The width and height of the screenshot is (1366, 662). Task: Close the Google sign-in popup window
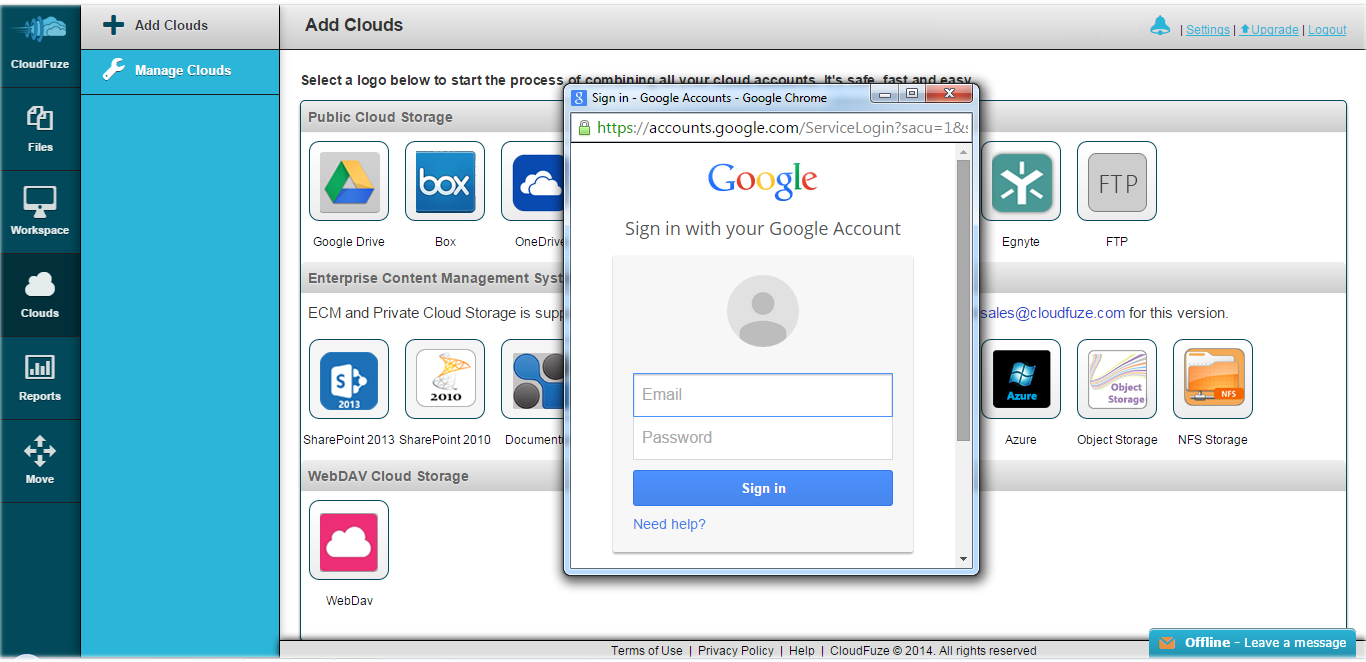[x=949, y=93]
